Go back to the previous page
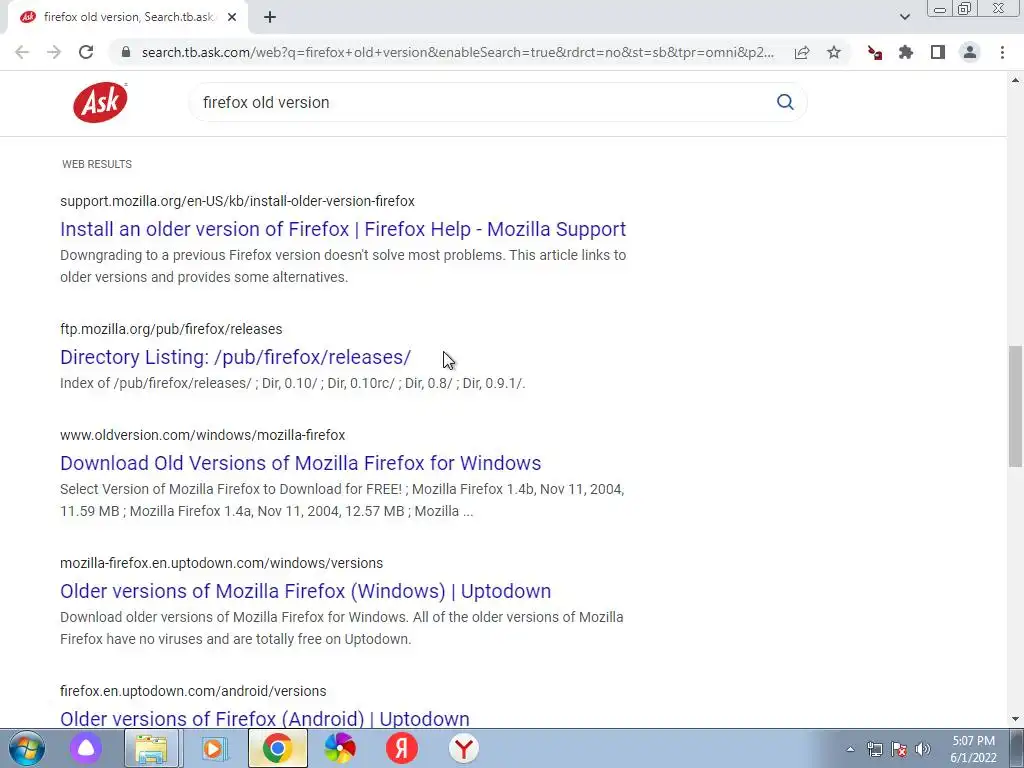 pyautogui.click(x=22, y=52)
